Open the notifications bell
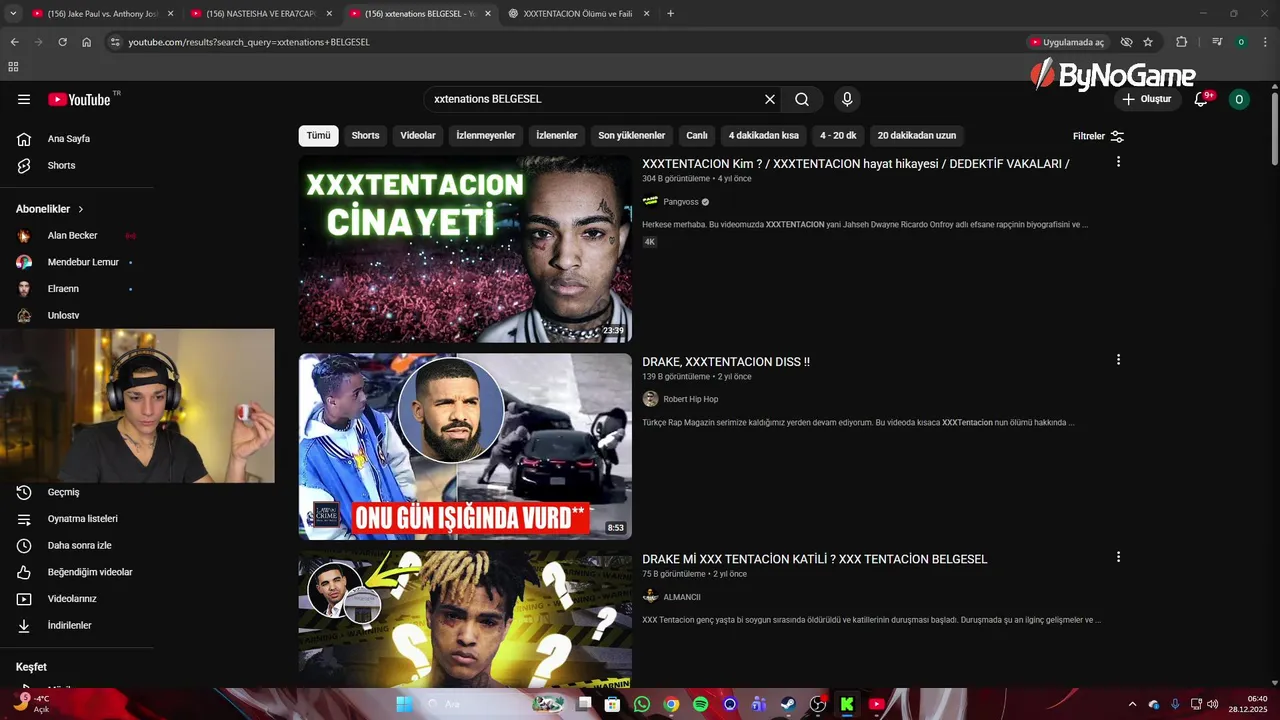This screenshot has height=720, width=1280. (x=1202, y=99)
